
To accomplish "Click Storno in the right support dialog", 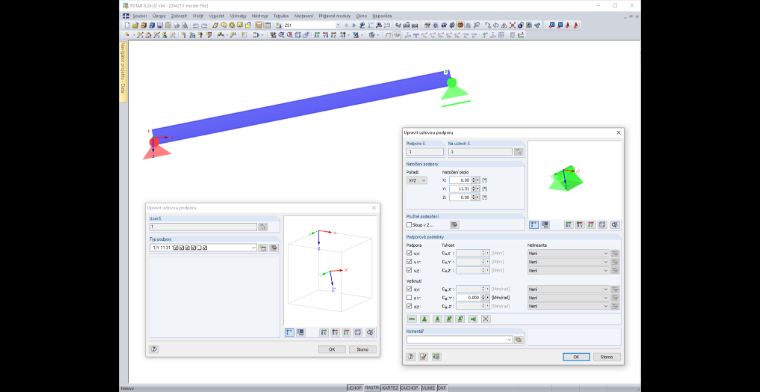I will (607, 357).
